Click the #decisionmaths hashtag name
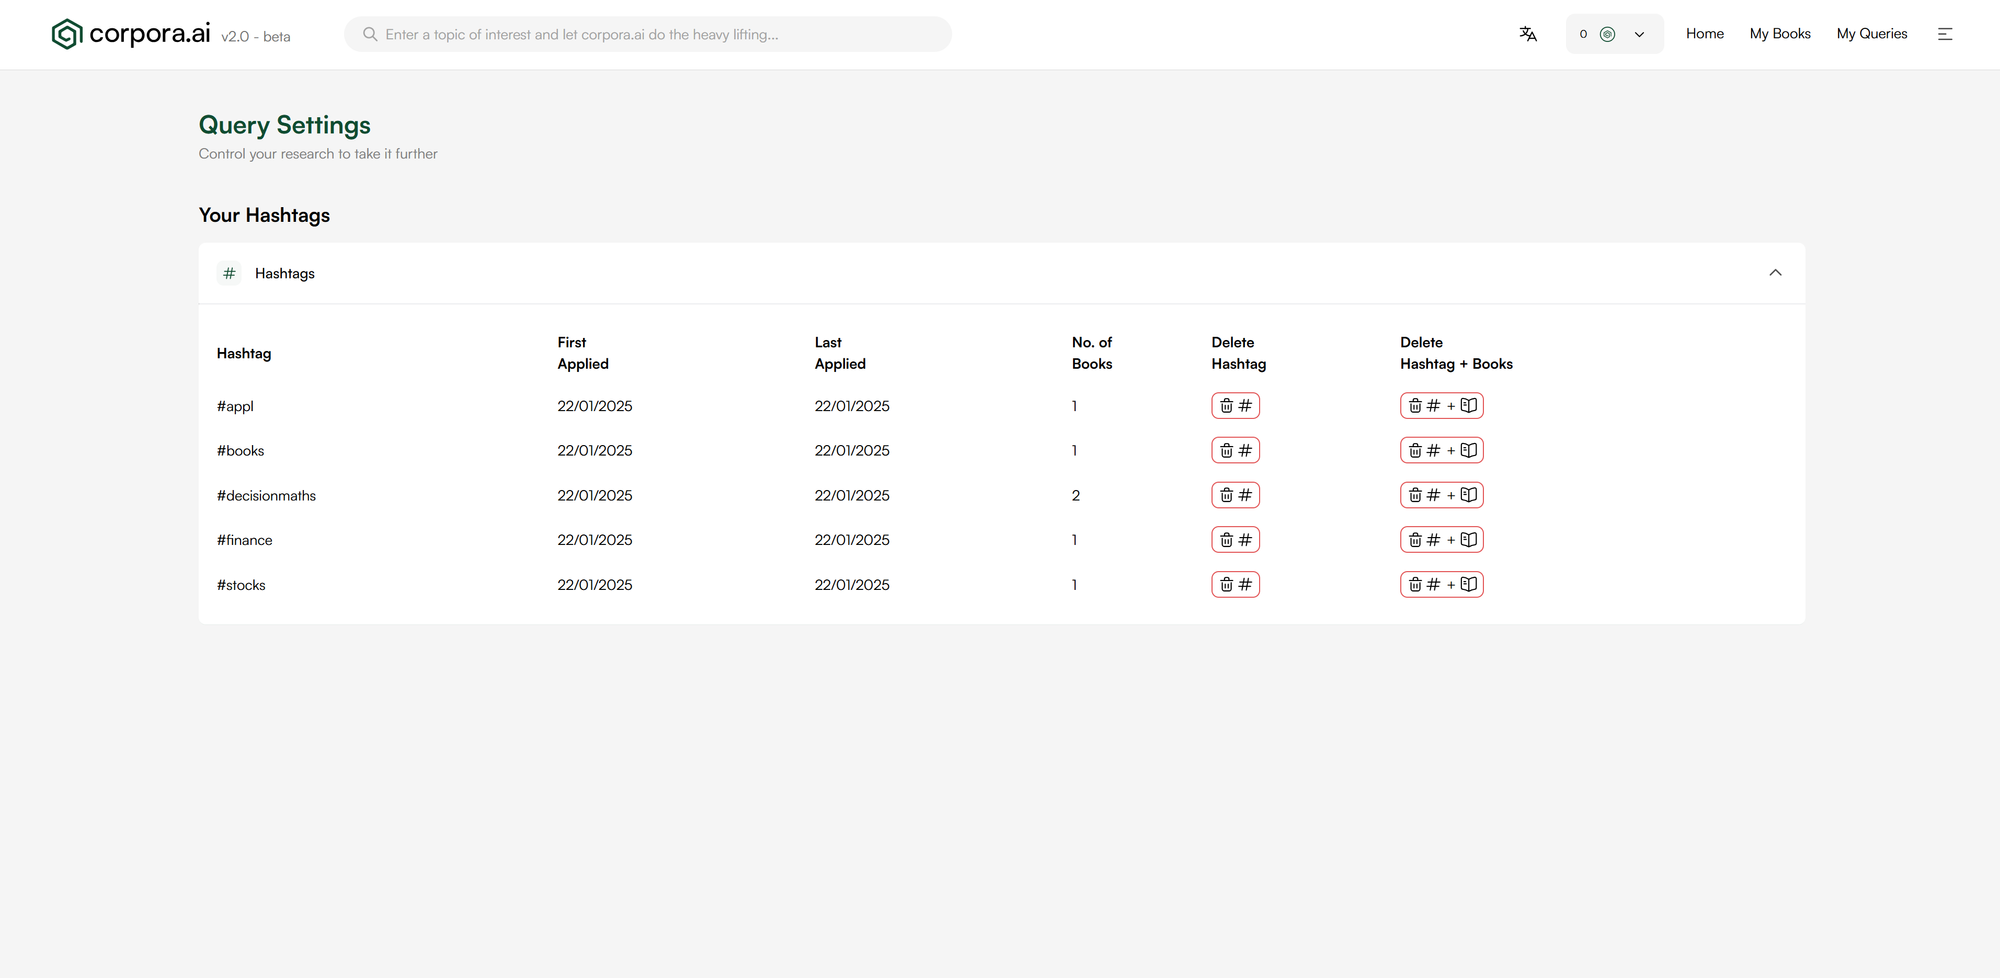This screenshot has width=2000, height=978. (x=266, y=496)
